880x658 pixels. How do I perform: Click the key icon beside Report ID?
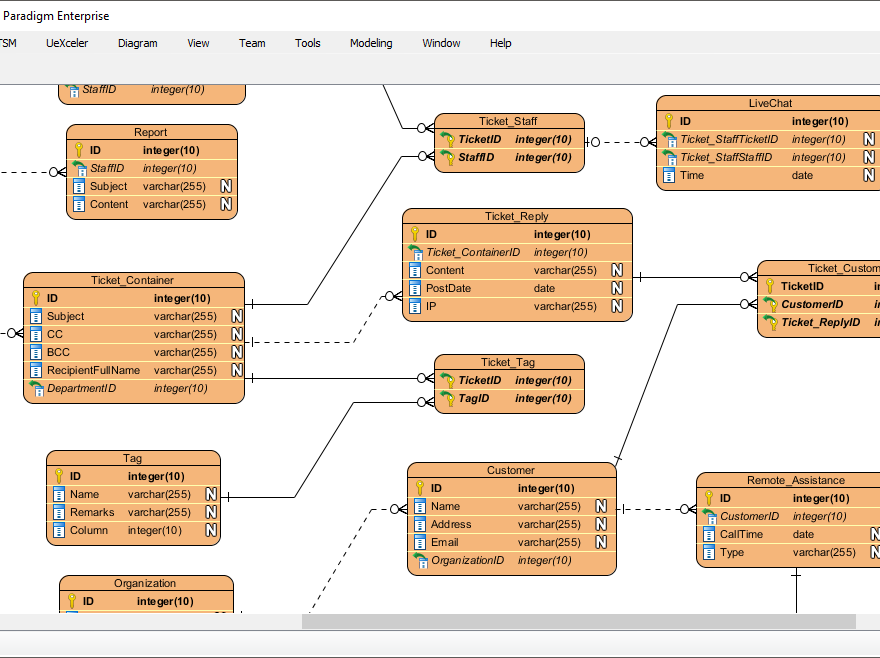(x=80, y=150)
